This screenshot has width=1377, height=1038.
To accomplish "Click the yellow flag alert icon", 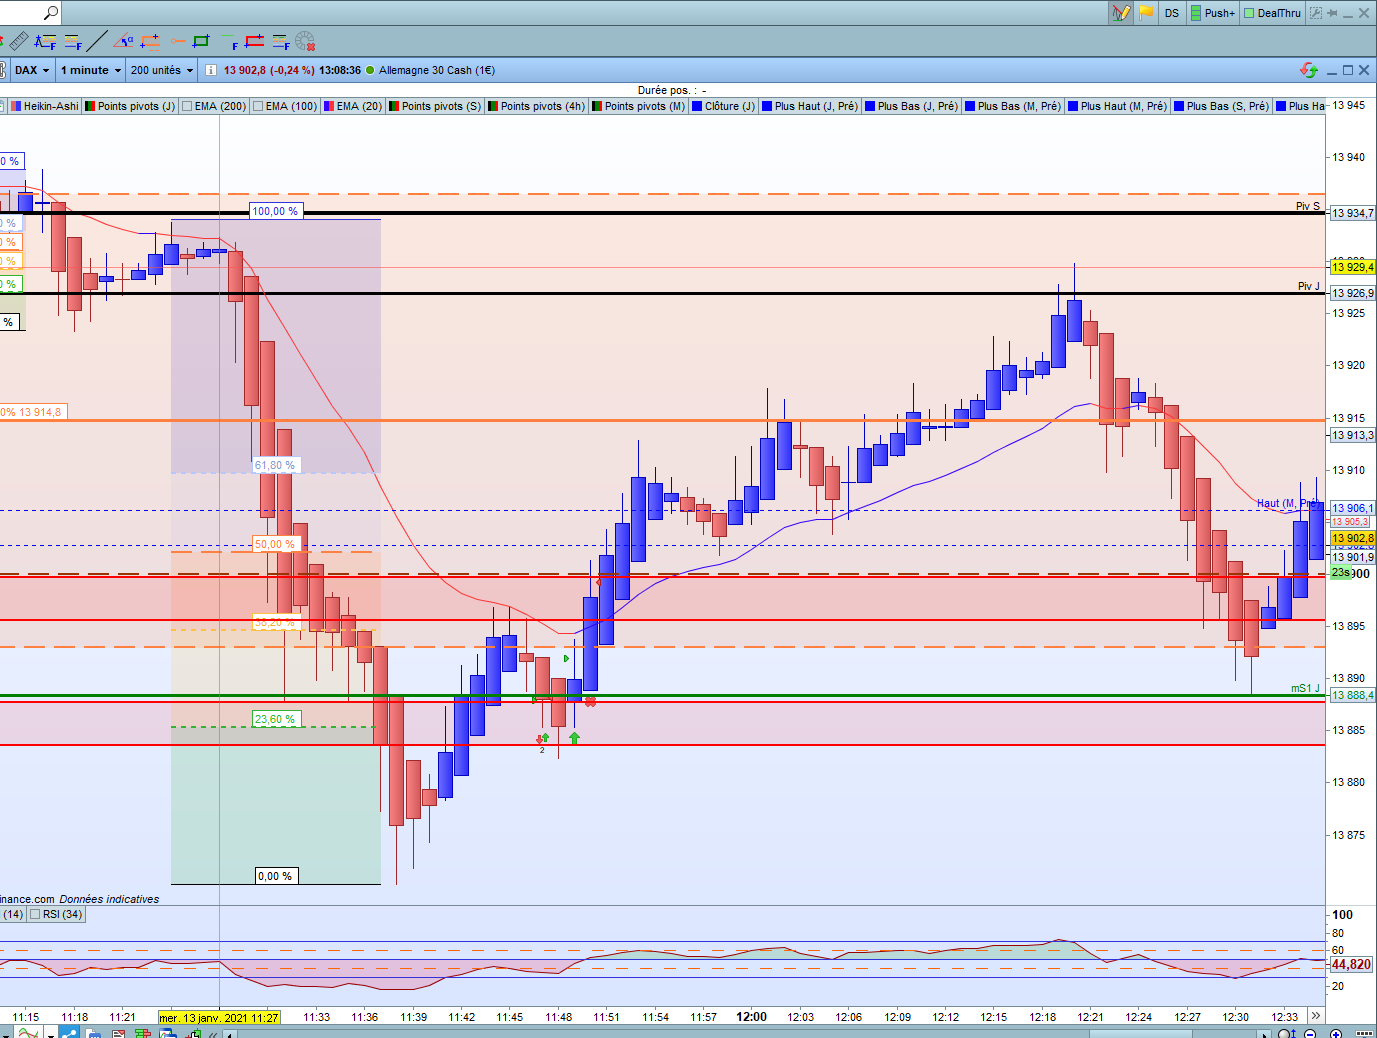I will [1146, 13].
